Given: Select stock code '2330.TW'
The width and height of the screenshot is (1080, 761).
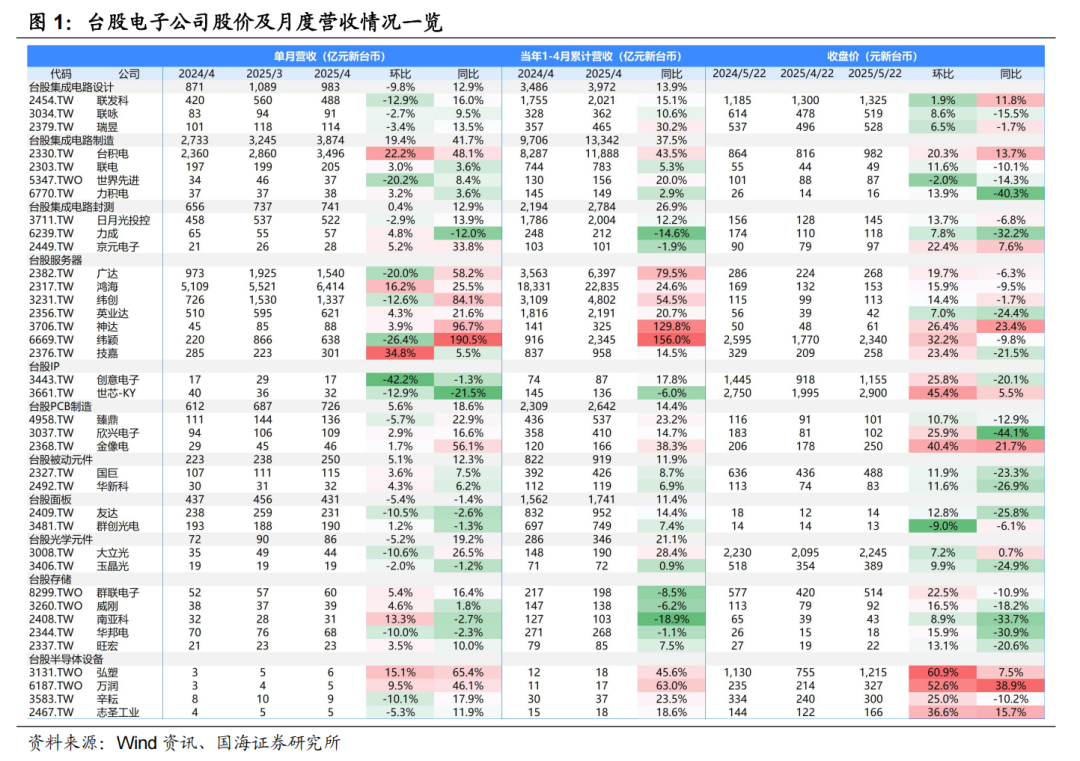Looking at the screenshot, I should click(x=51, y=154).
